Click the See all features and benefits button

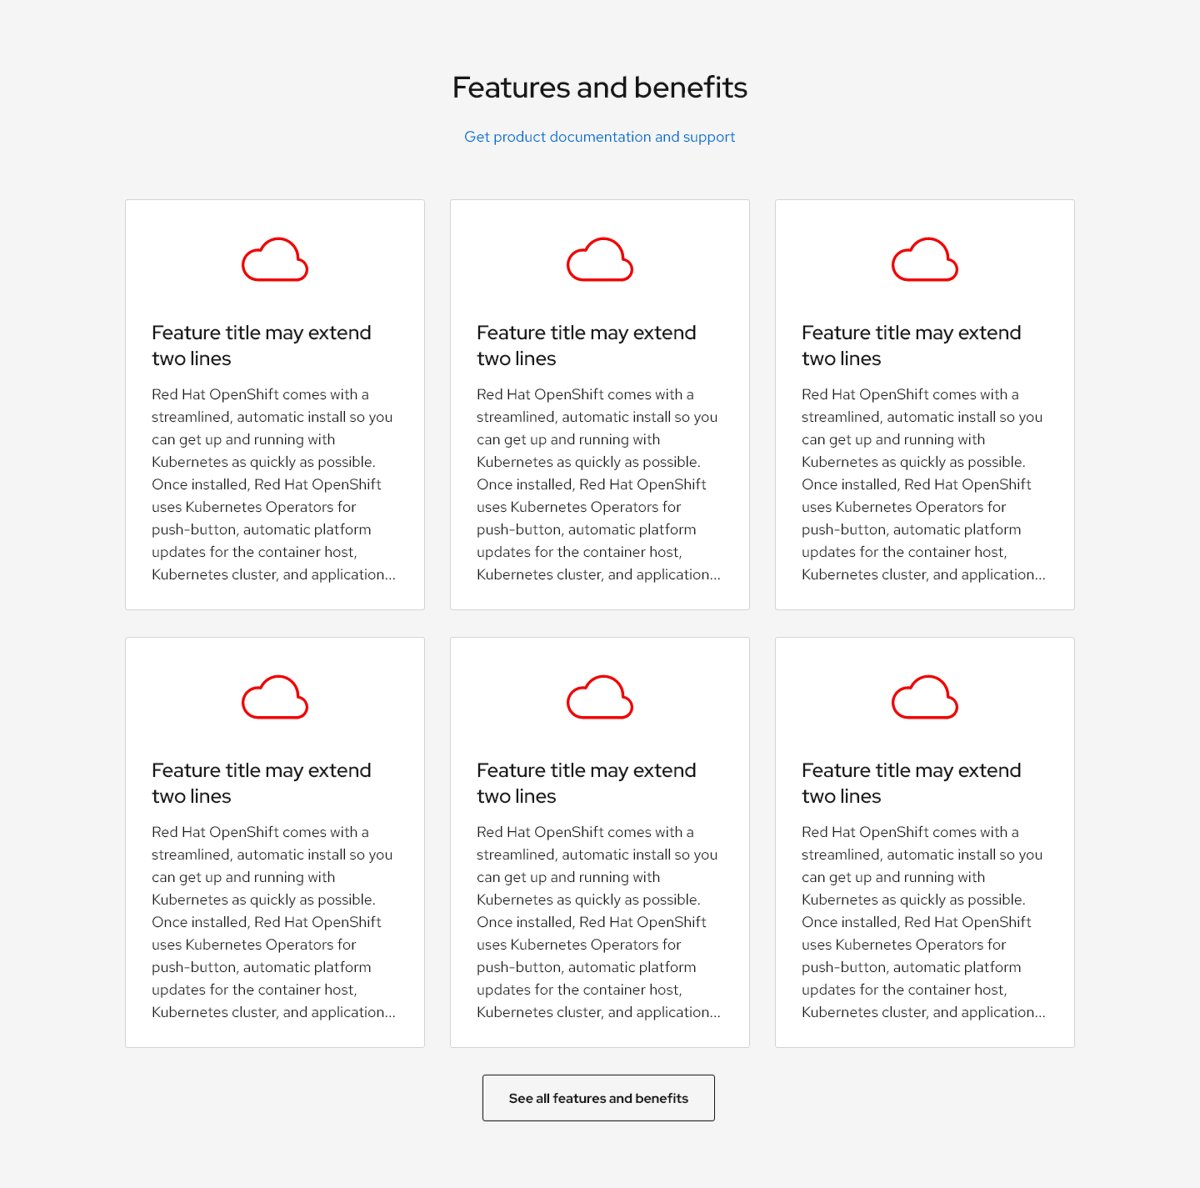598,1097
